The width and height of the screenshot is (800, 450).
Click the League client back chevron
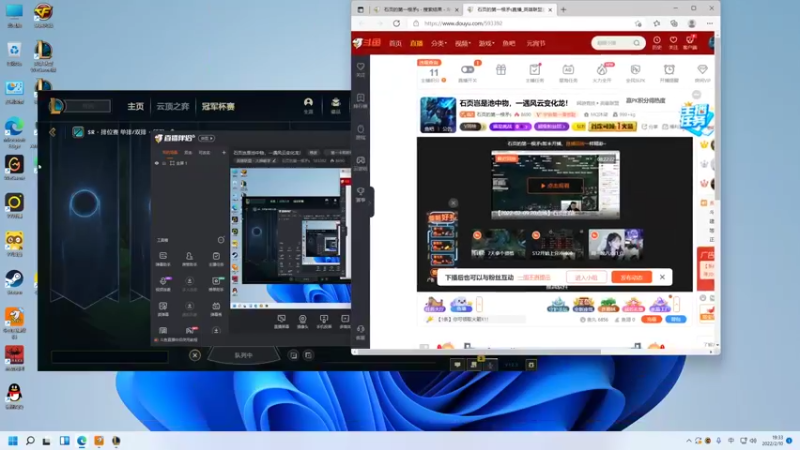click(x=53, y=132)
